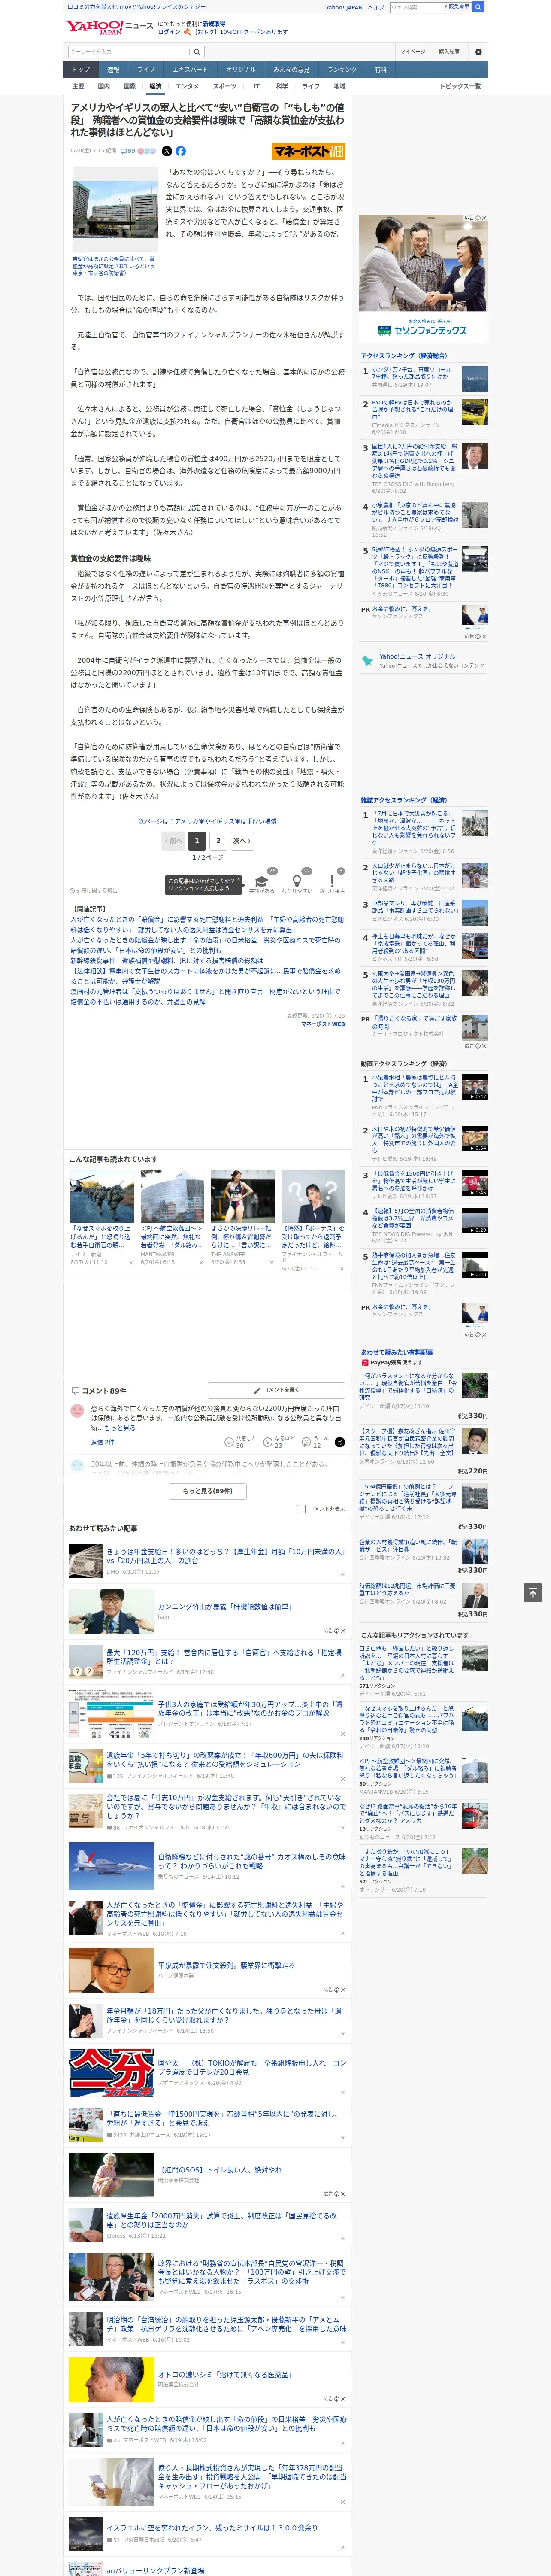Select the 速報 navigation tab
This screenshot has width=551, height=2576.
[x=113, y=70]
